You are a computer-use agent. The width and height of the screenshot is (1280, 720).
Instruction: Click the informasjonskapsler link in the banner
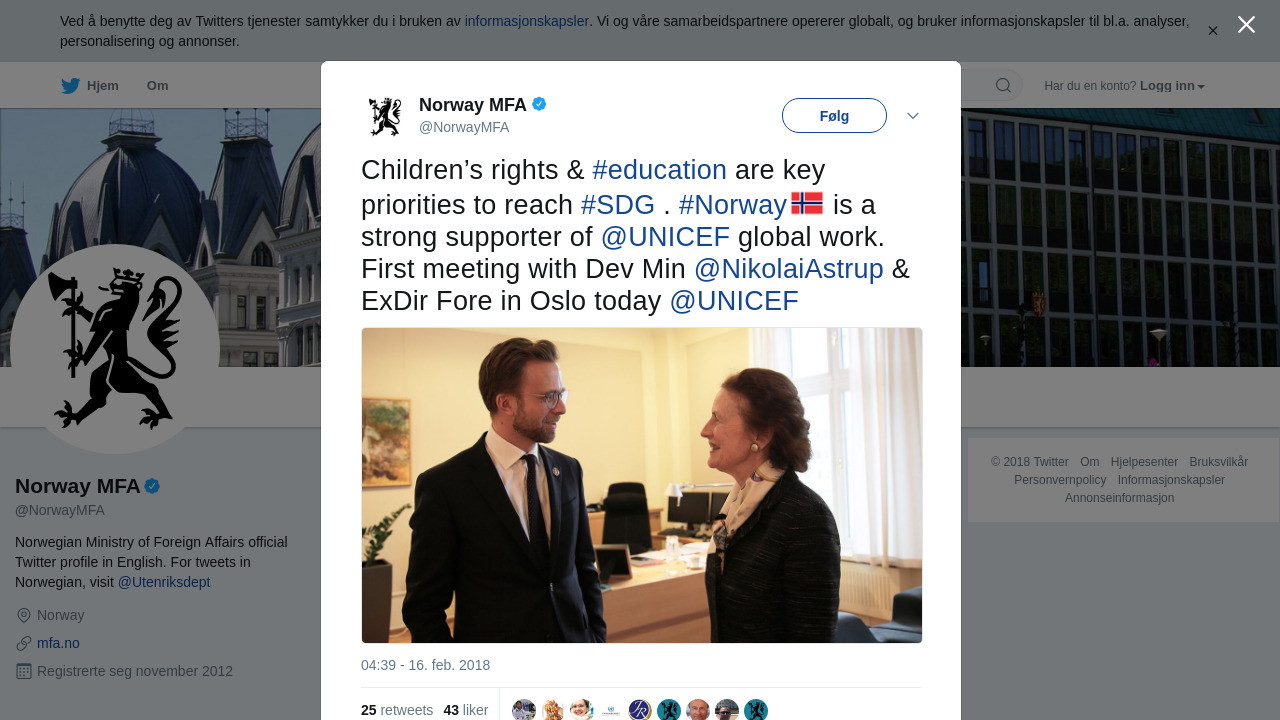526,21
